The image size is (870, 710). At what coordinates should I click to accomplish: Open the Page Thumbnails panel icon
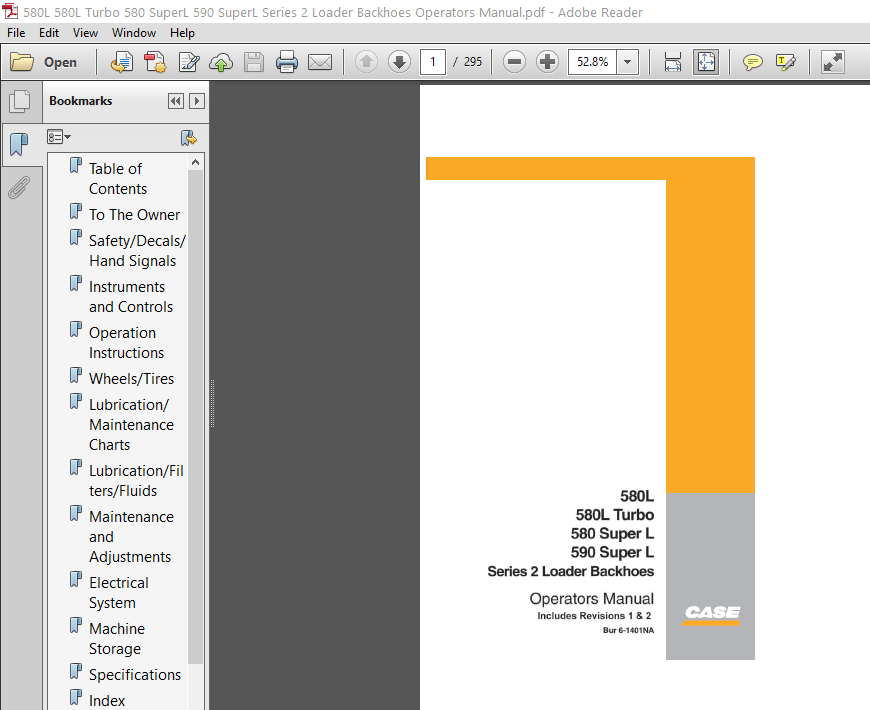20,102
